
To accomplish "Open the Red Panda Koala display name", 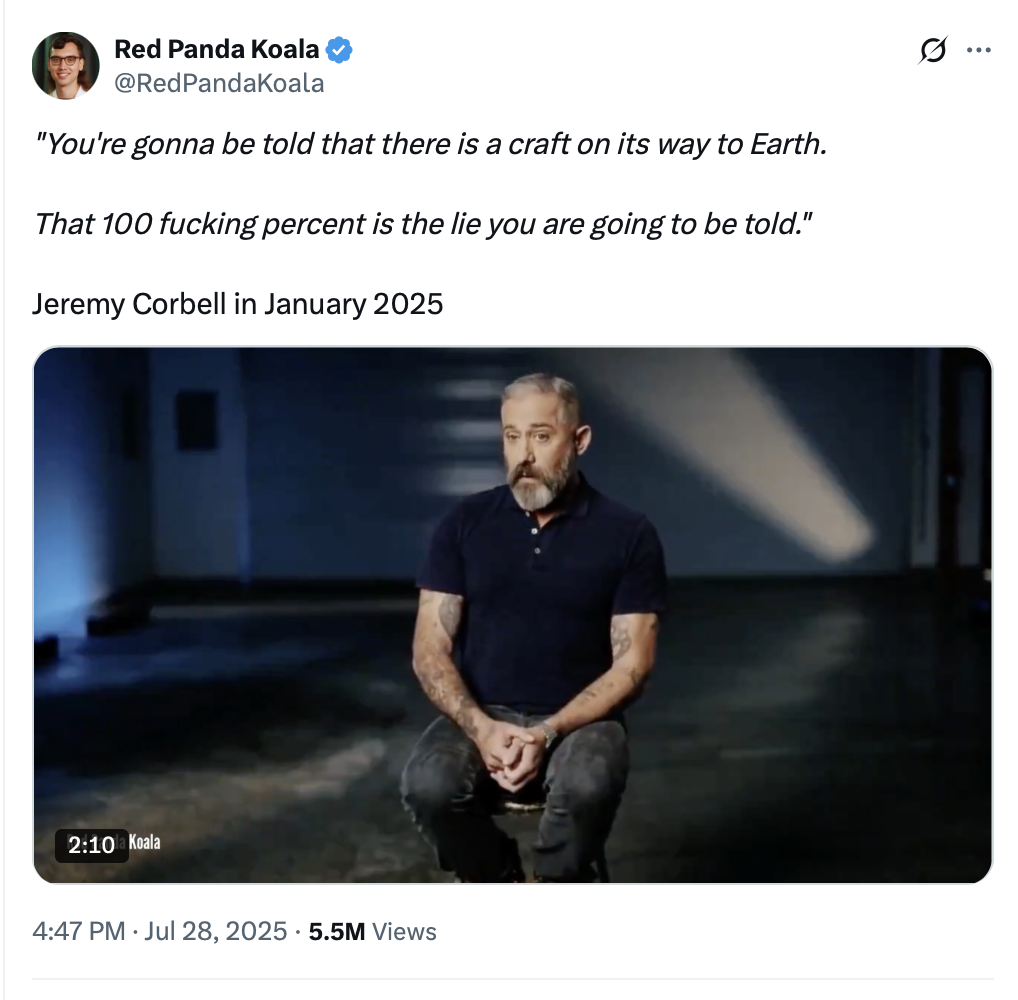I will [x=217, y=49].
